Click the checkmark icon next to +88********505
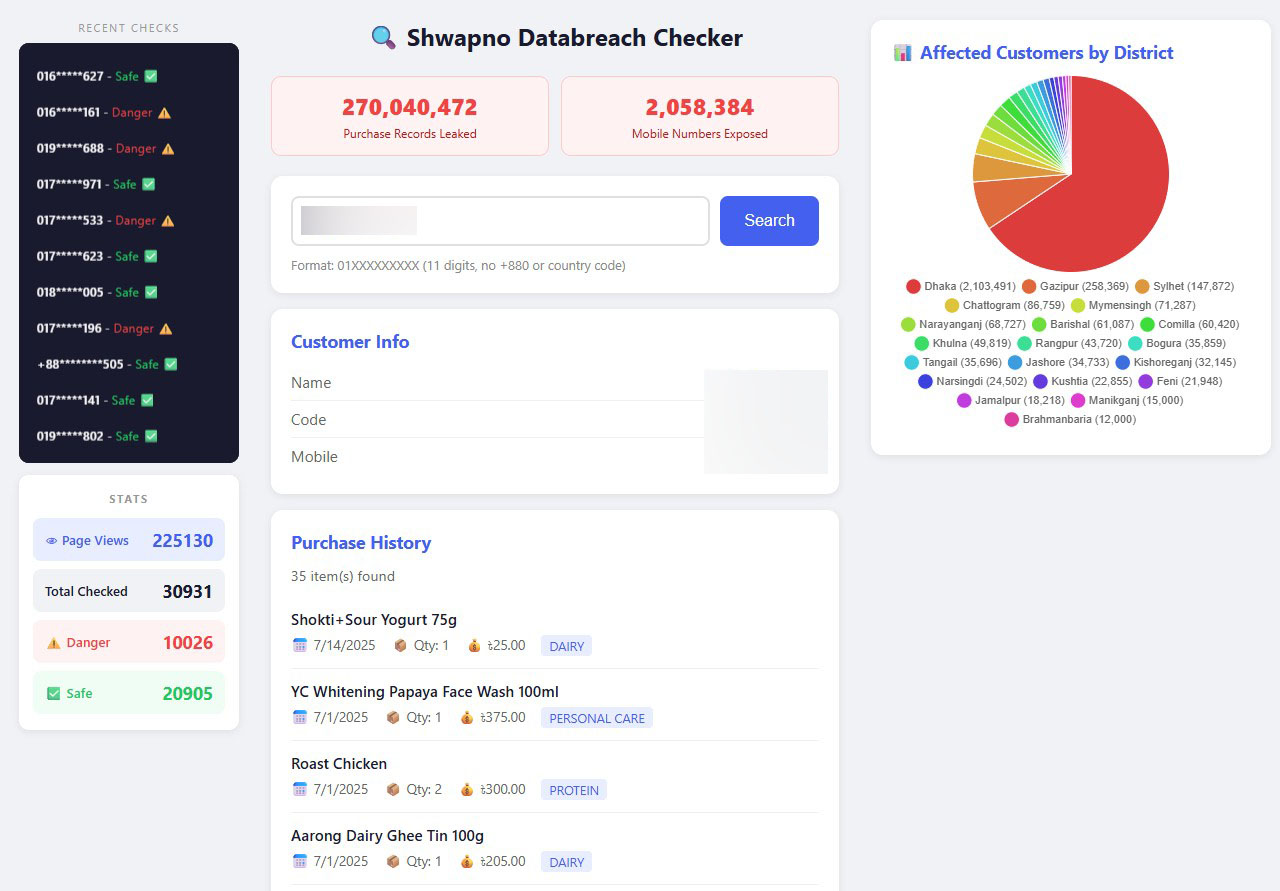This screenshot has height=891, width=1280. click(171, 364)
